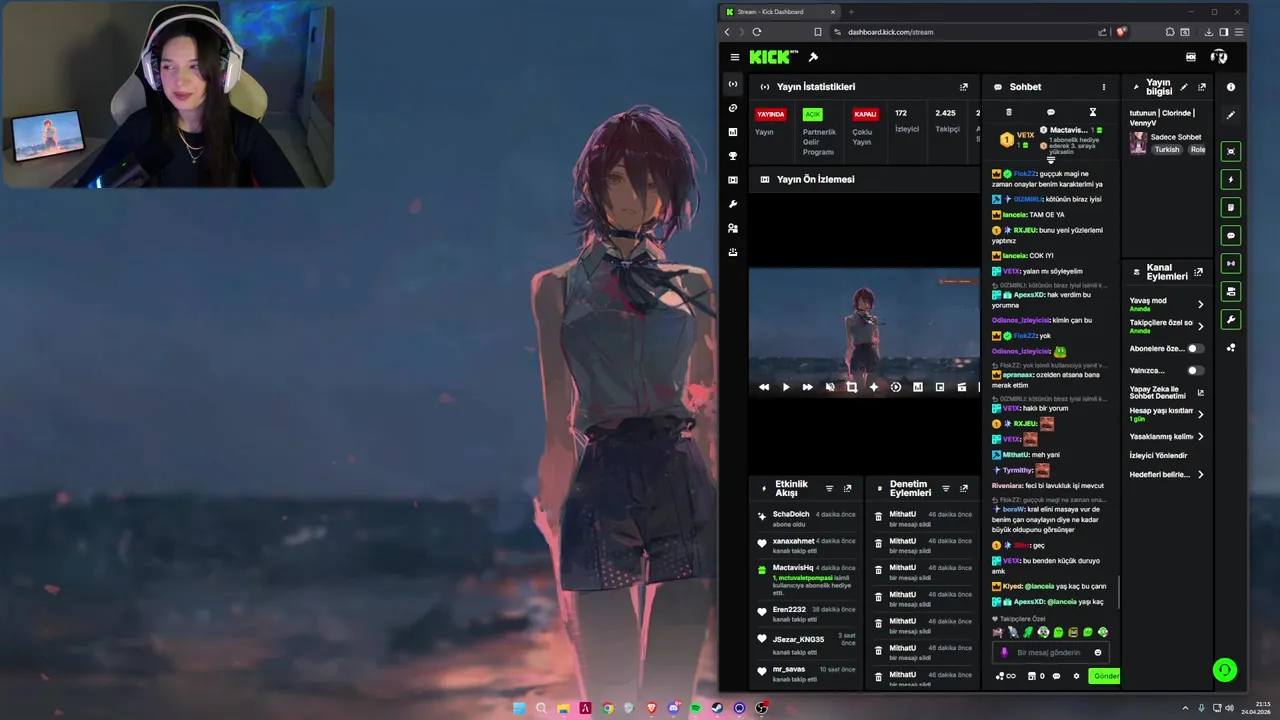This screenshot has width=1280, height=720.
Task: Click the chat bubble widget in right sidebar
Action: pyautogui.click(x=1231, y=236)
